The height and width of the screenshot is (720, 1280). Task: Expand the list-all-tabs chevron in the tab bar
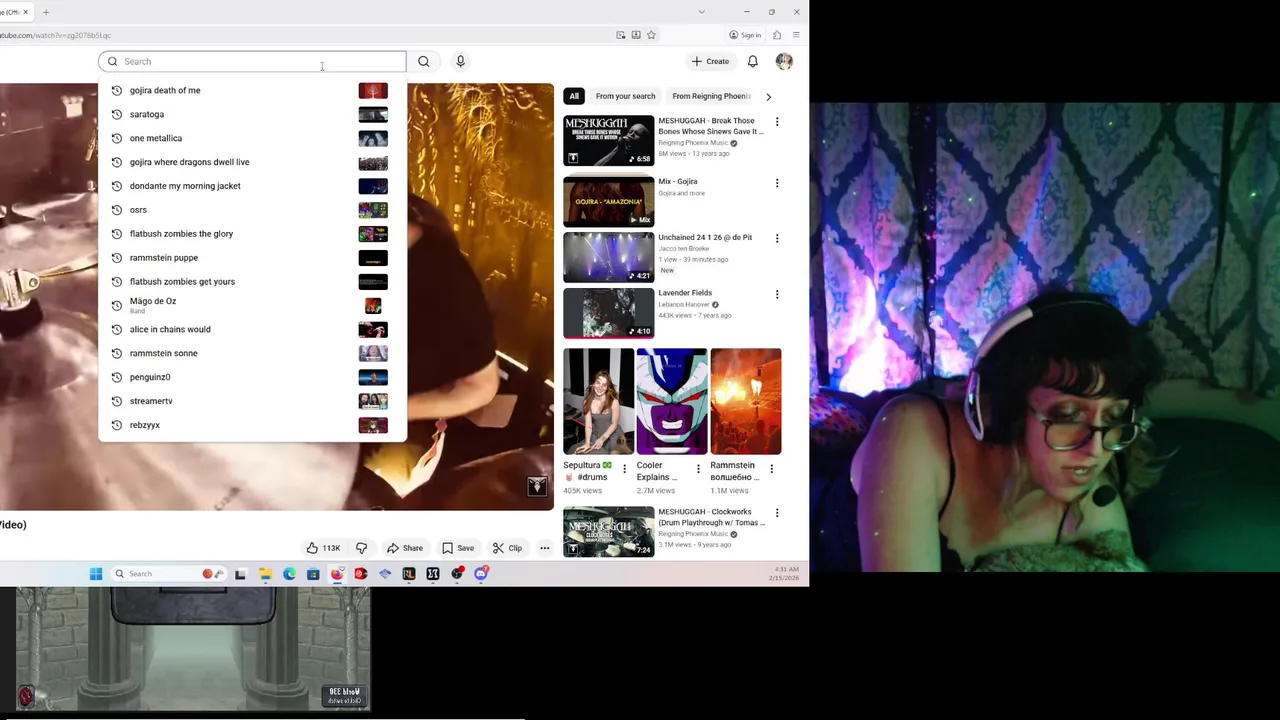(701, 12)
